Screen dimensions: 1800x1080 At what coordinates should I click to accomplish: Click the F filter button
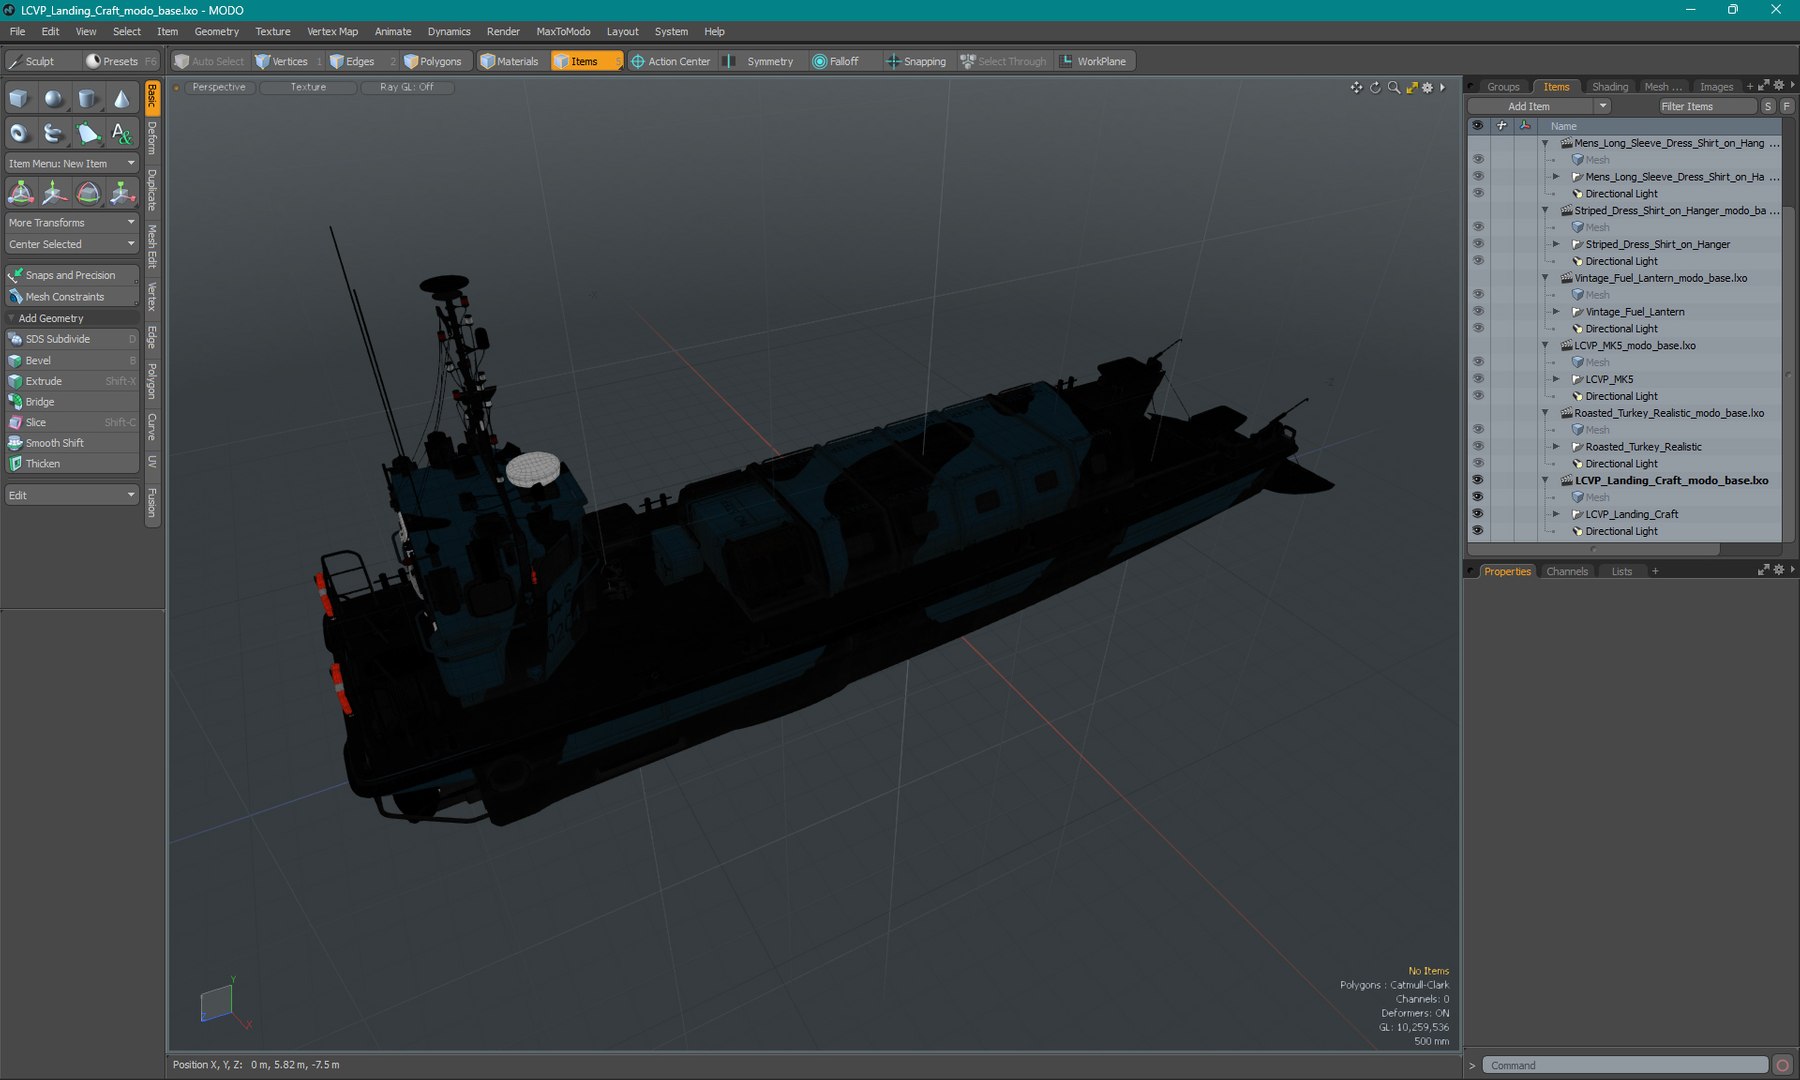coord(1786,106)
